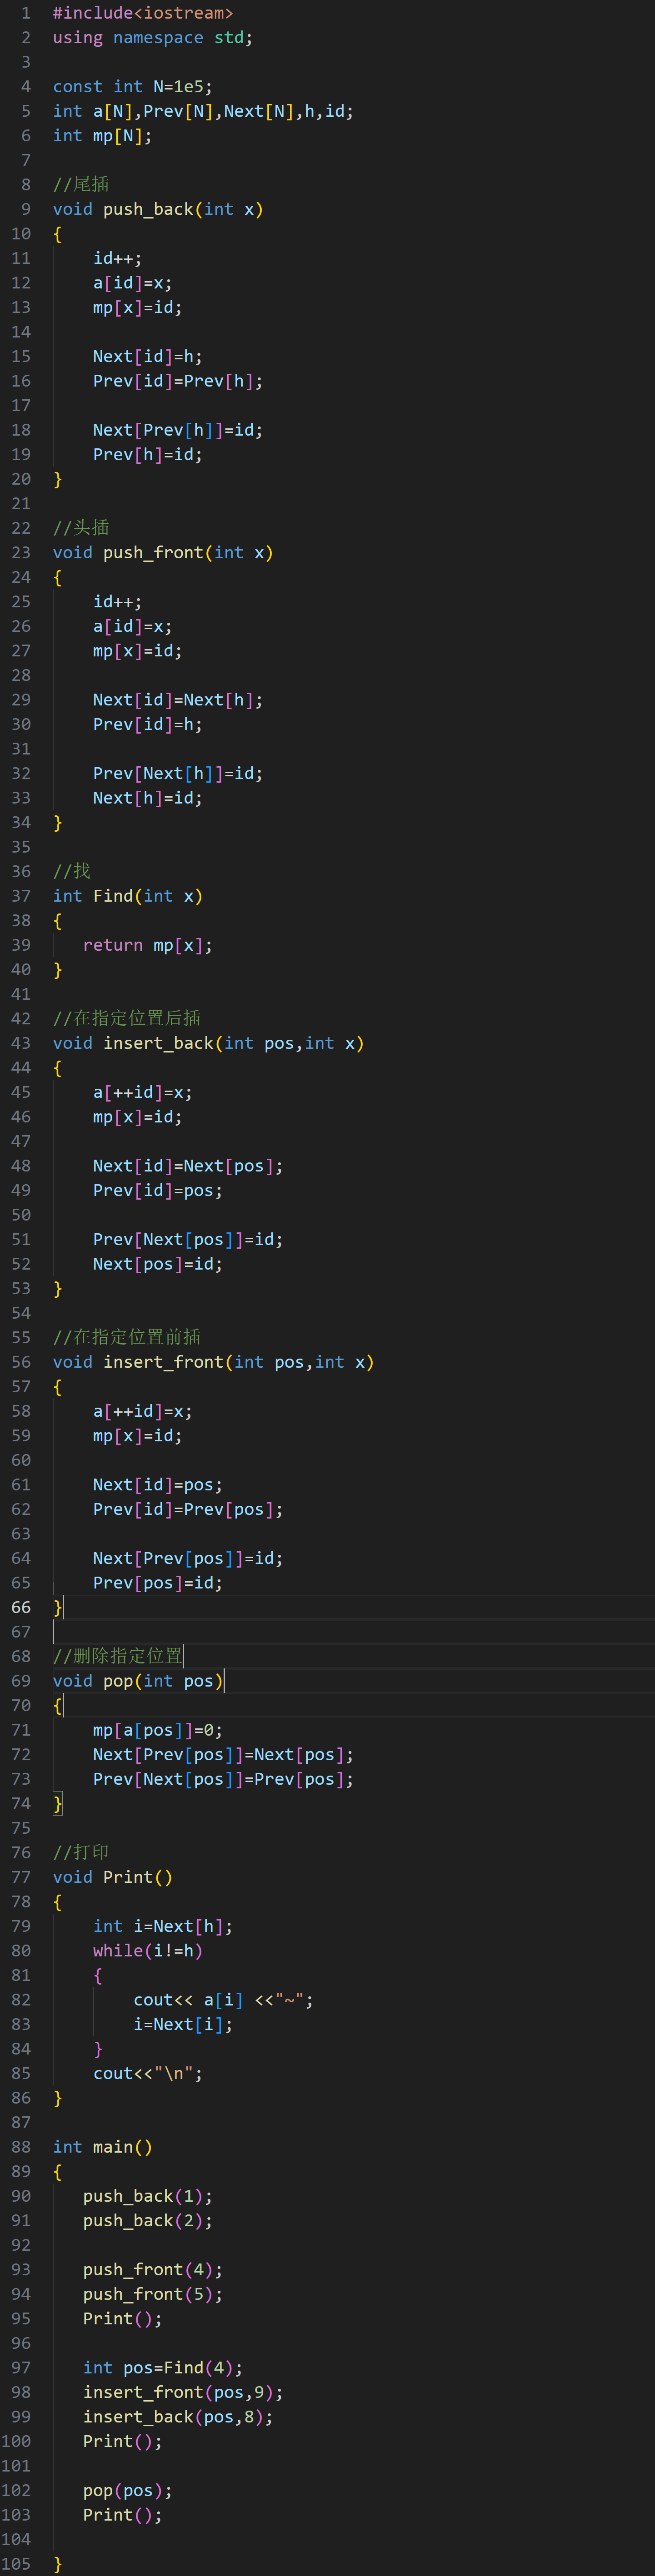655x2576 pixels.
Task: Click 'void Print()' signature
Action: (x=113, y=1877)
